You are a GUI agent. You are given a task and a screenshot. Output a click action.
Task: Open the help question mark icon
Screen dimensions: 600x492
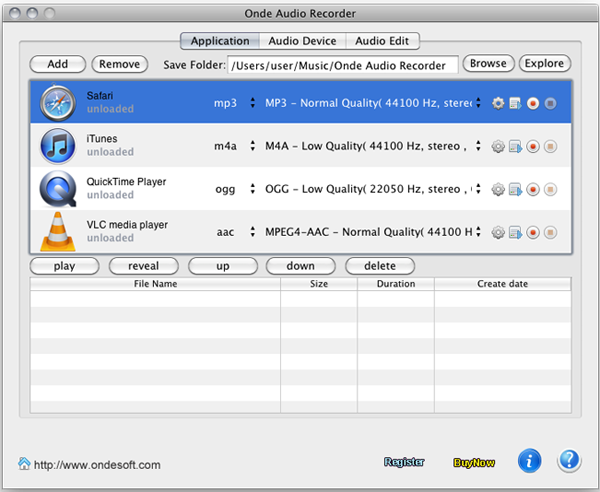pos(569,461)
